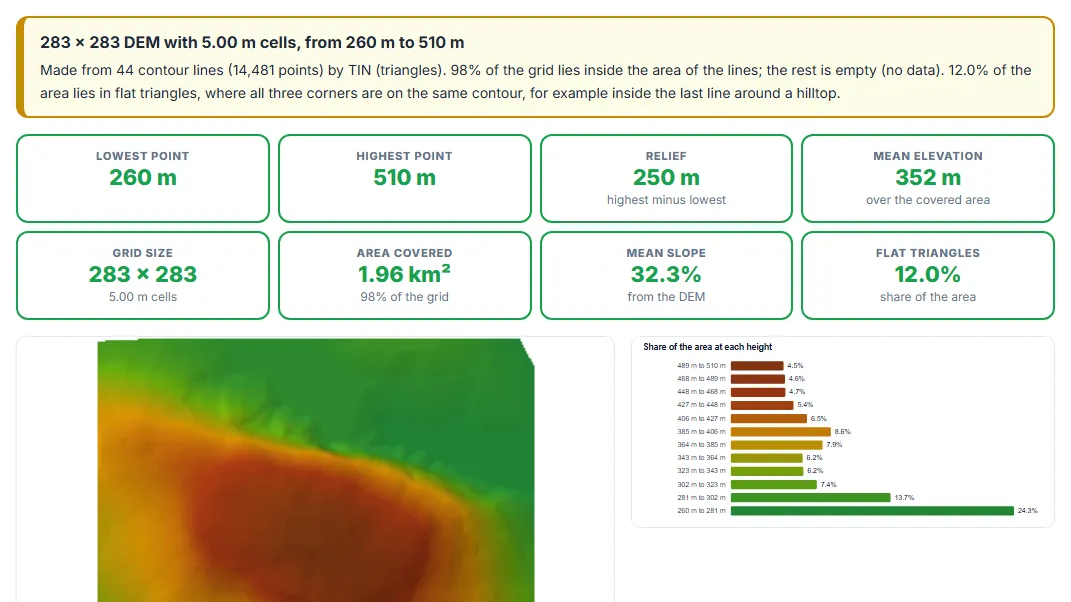This screenshot has width=1071, height=602.
Task: Select the 260 m value in Lowest Point card
Action: tap(143, 178)
